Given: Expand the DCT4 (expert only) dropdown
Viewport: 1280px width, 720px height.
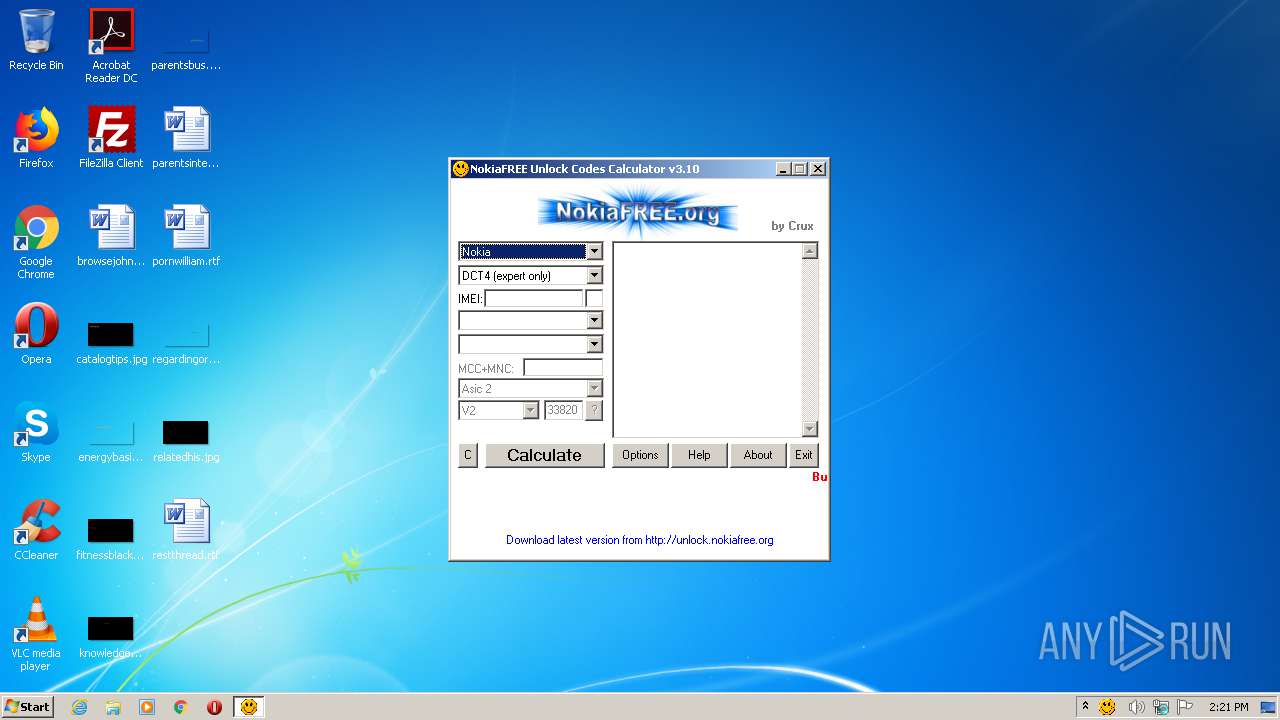Looking at the screenshot, I should pos(594,275).
